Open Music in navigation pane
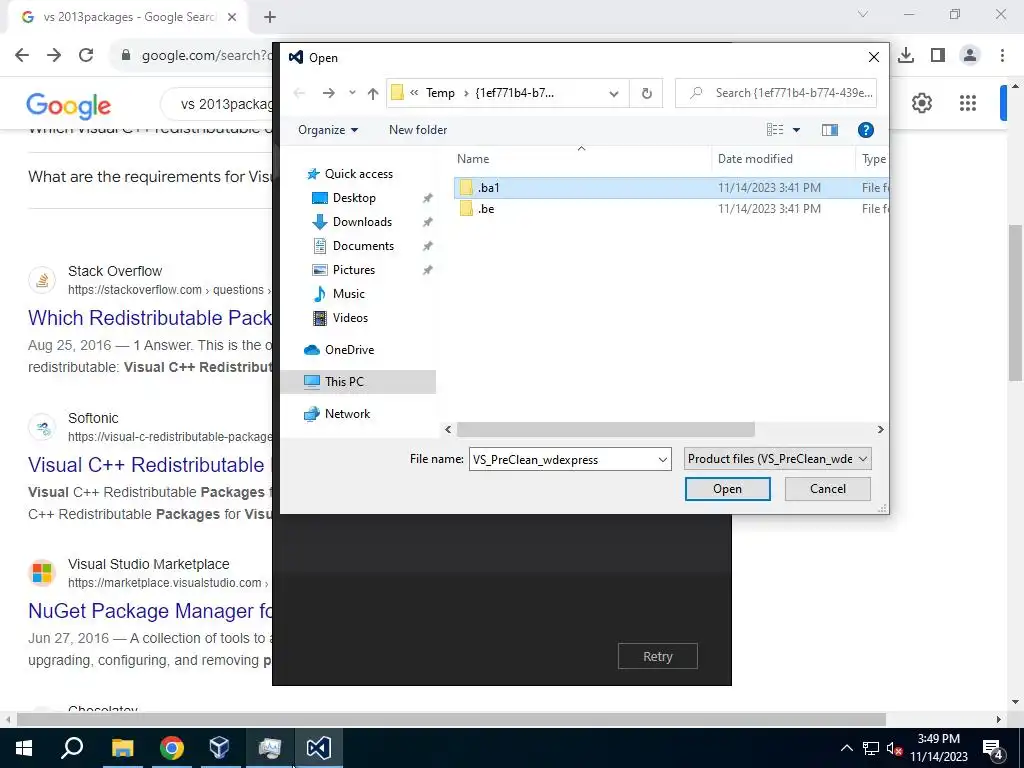 [x=348, y=294]
